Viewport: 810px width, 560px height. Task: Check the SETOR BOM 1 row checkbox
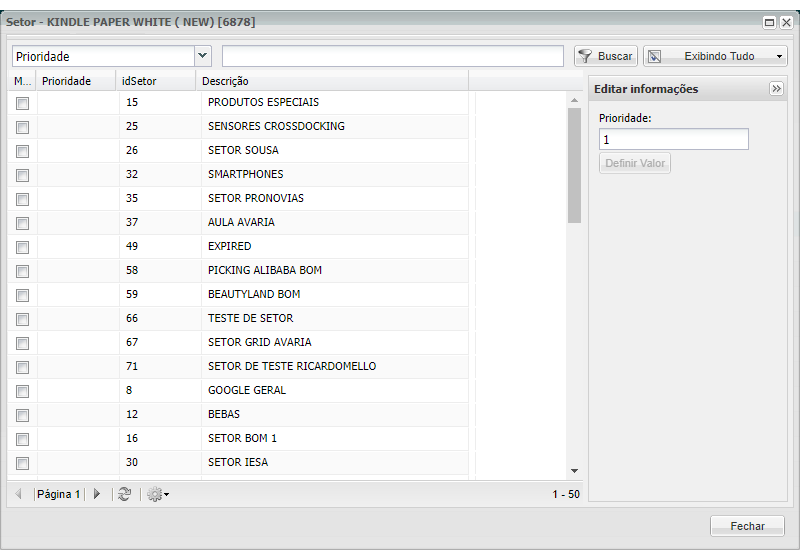coord(22,440)
